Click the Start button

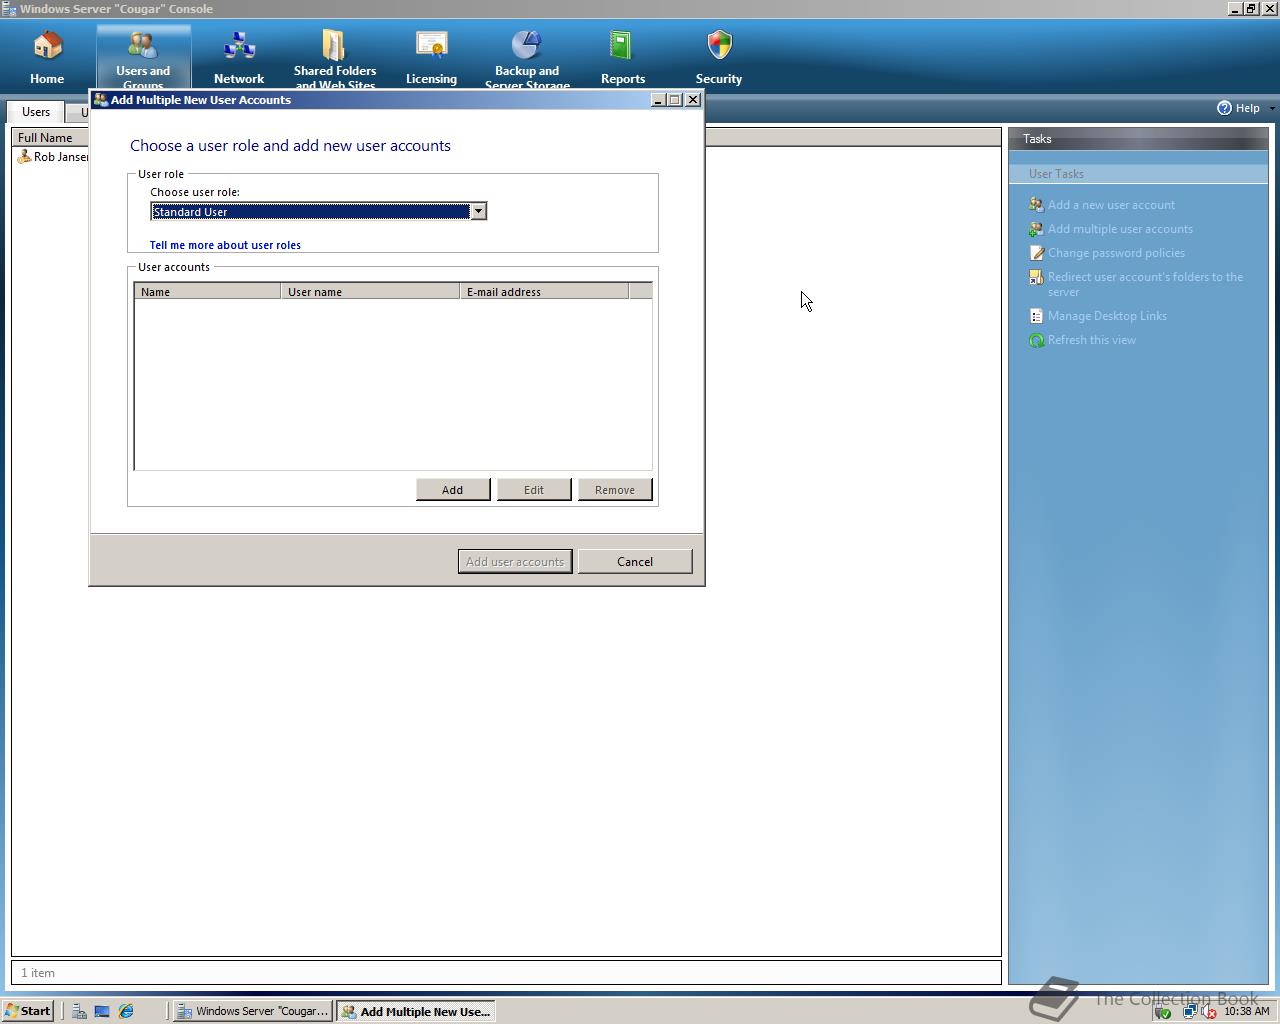pyautogui.click(x=28, y=1011)
